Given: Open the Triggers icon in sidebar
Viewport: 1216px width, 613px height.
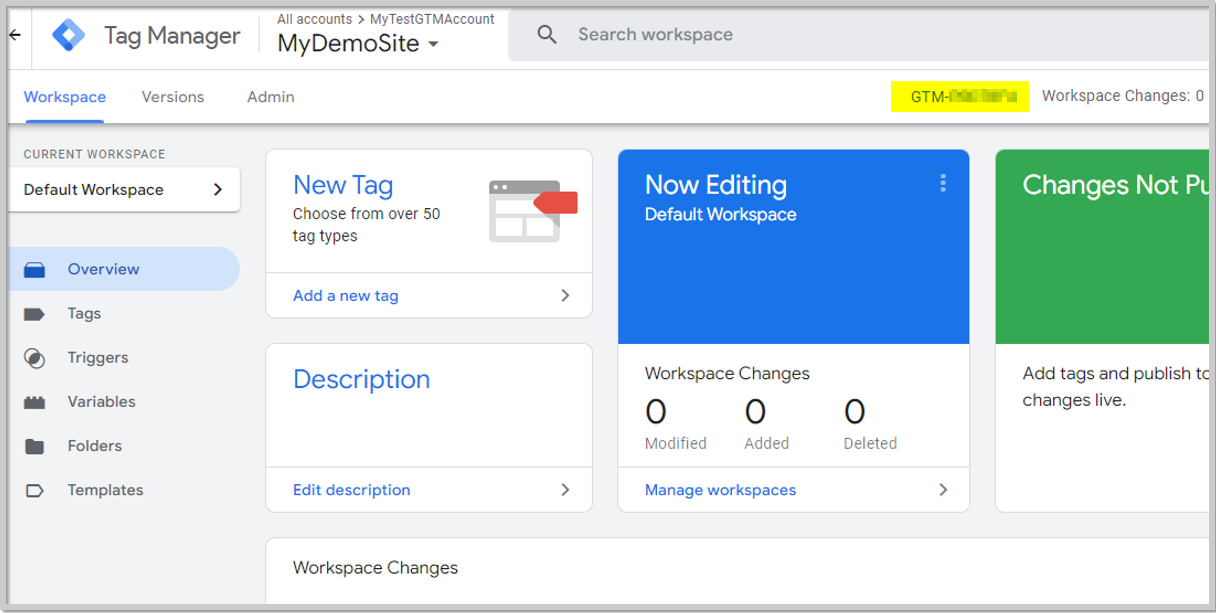Looking at the screenshot, I should point(34,358).
